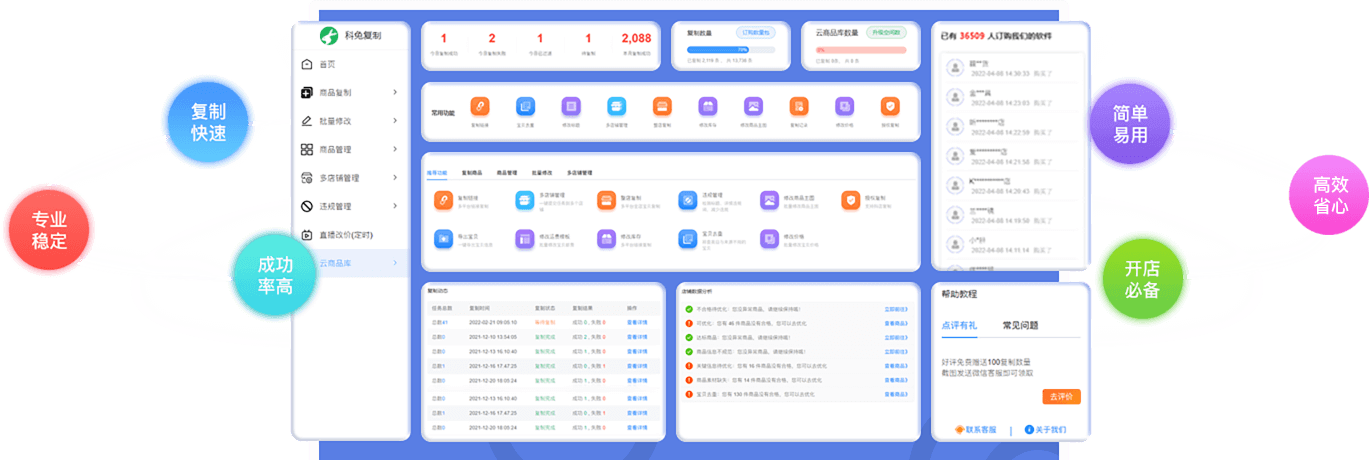The height and width of the screenshot is (460, 1369).
Task: Open the 修改库存 purple icon in grid
Action: [606, 239]
